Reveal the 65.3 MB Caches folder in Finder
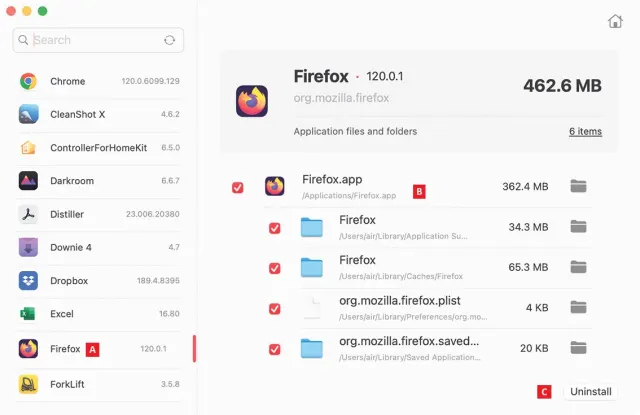640x415 pixels. 578,267
